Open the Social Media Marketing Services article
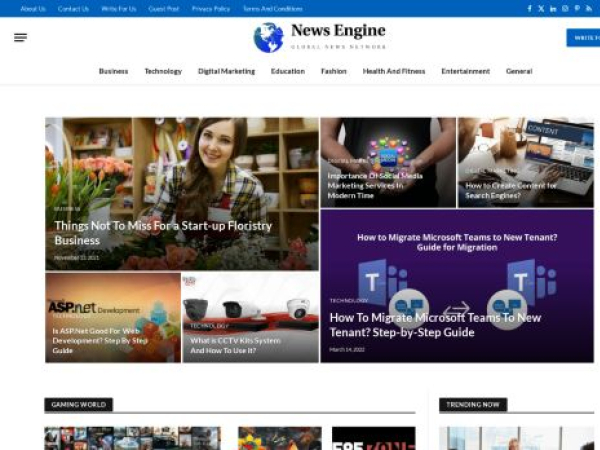The image size is (600, 450). (375, 186)
